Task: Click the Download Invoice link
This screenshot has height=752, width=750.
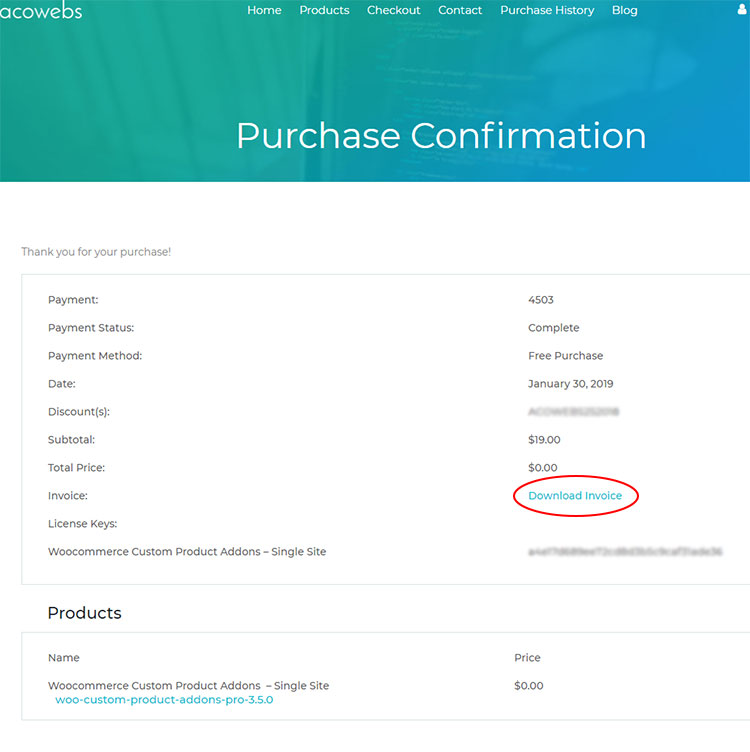Action: [575, 495]
